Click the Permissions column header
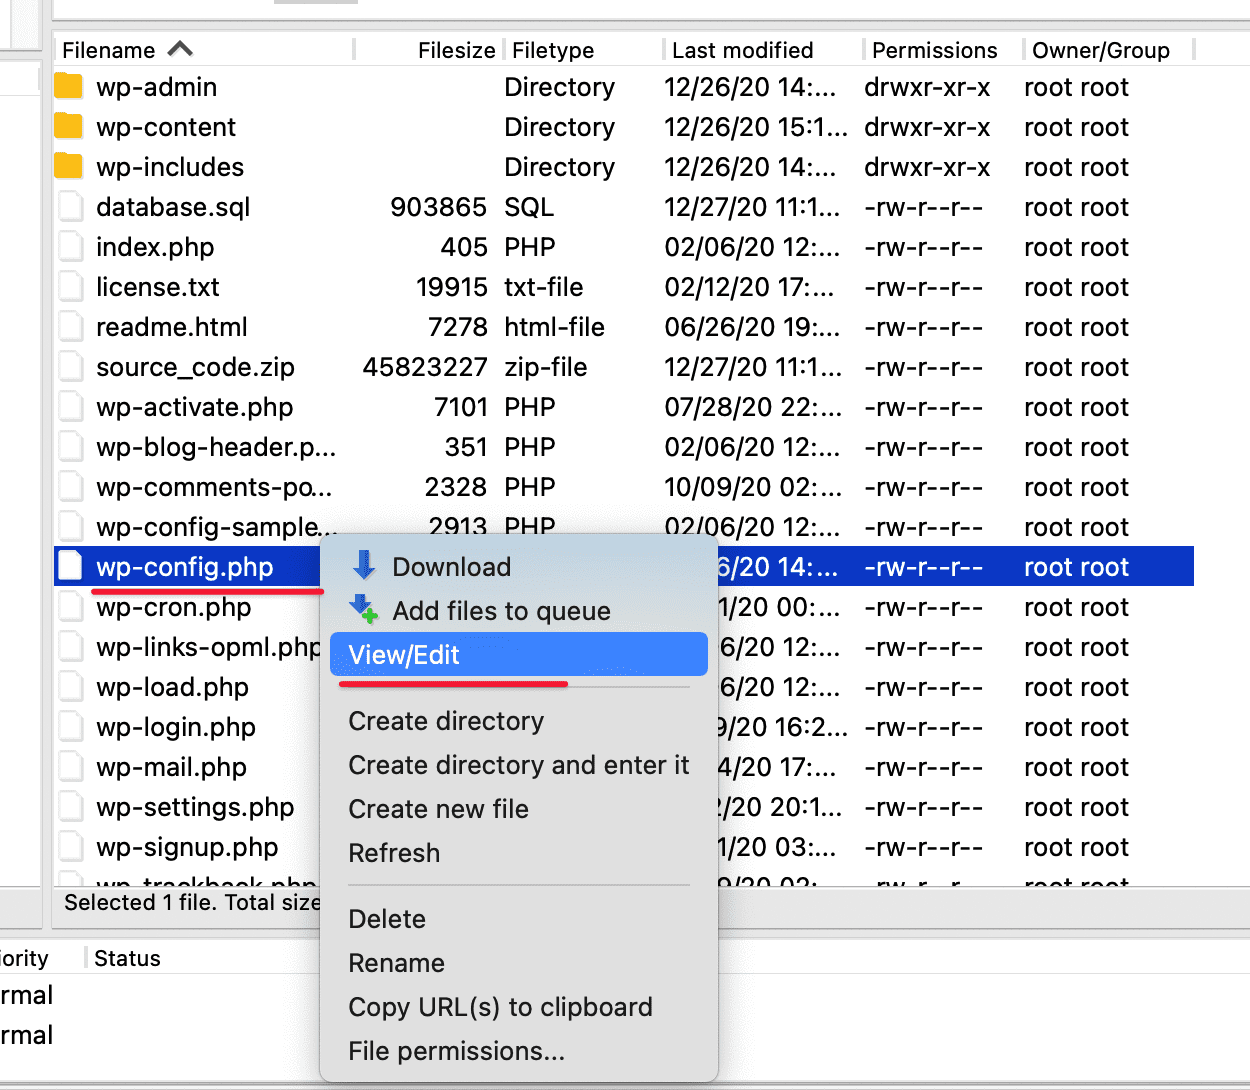This screenshot has width=1250, height=1090. 934,50
